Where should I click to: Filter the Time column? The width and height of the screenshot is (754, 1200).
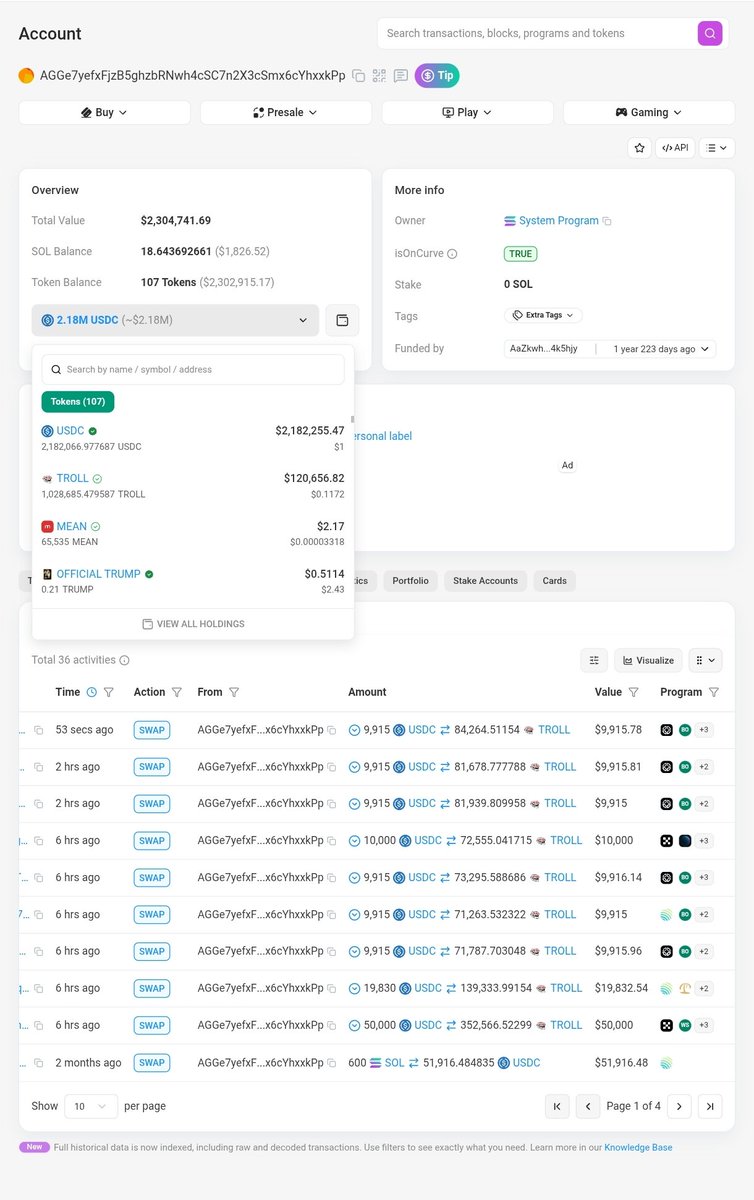(109, 692)
